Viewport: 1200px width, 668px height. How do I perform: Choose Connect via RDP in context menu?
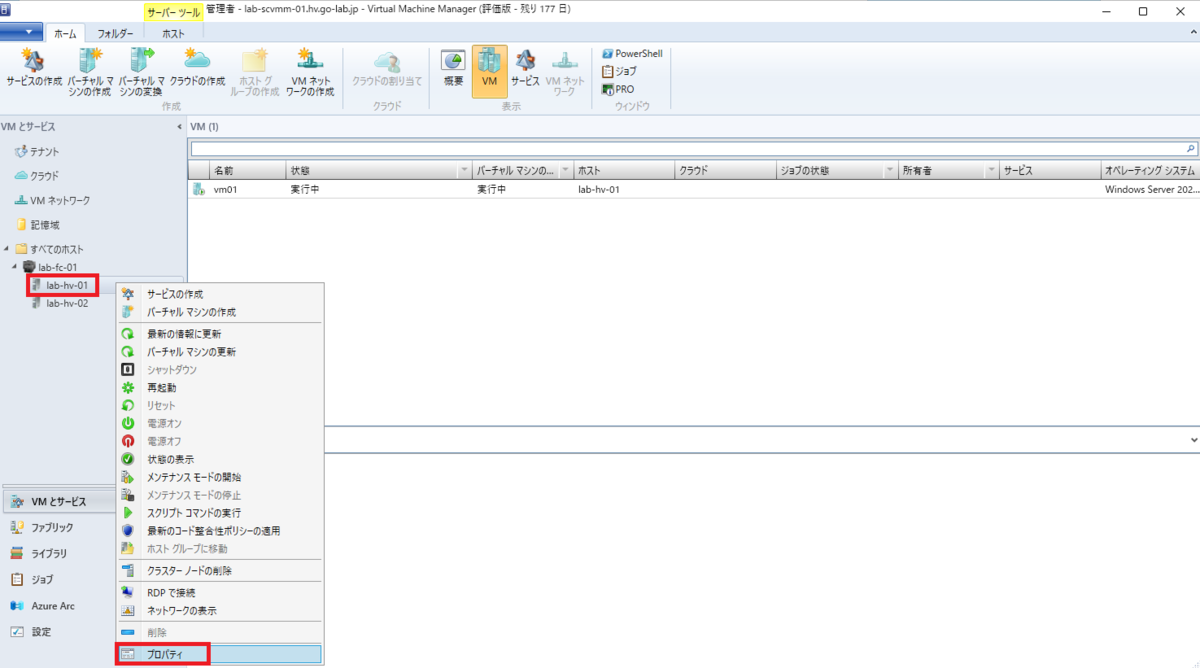click(x=220, y=592)
